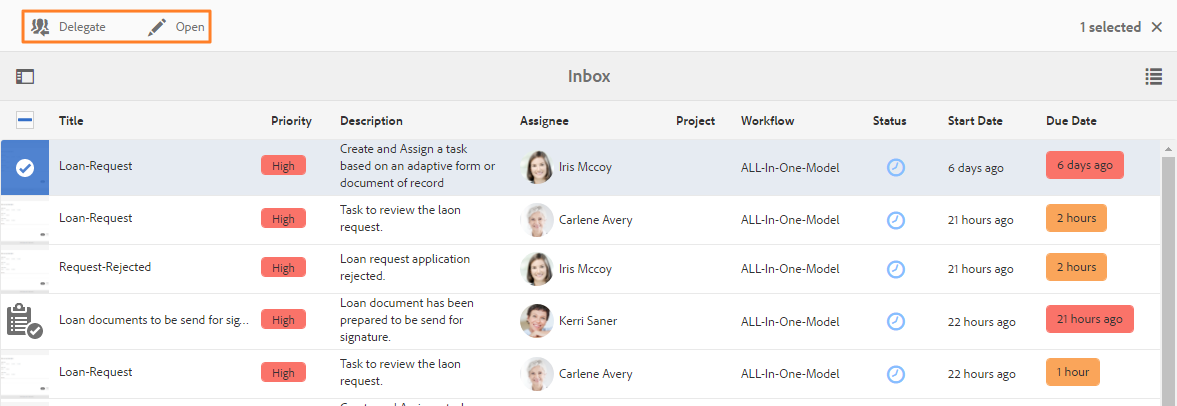
Task: Click the clipboard task icon for loan documents
Action: (x=25, y=321)
